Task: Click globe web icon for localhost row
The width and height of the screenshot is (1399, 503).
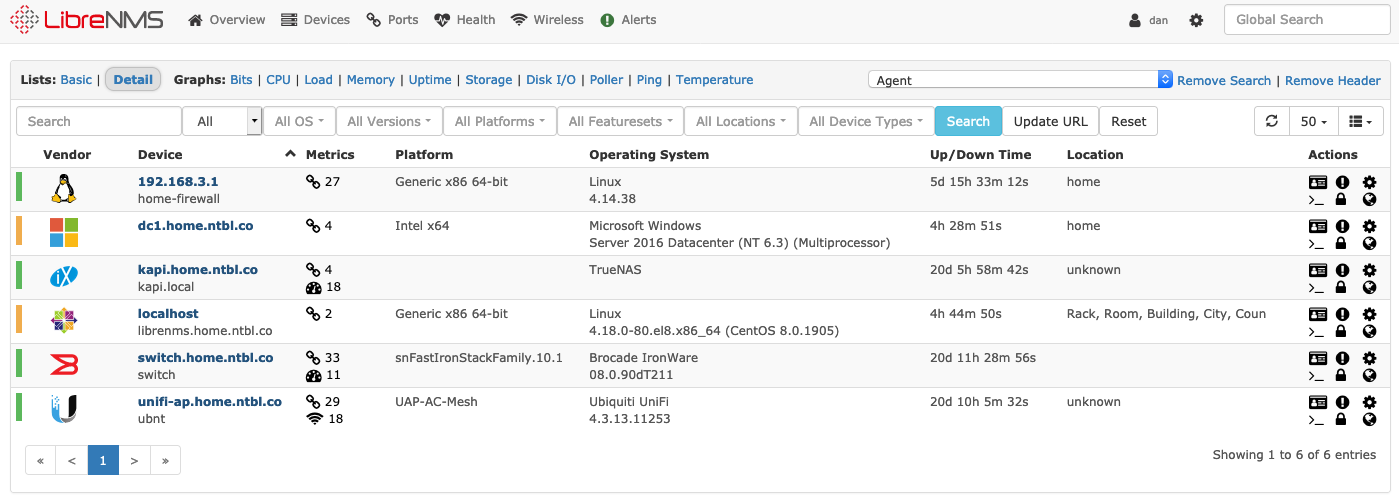Action: pos(1369,331)
